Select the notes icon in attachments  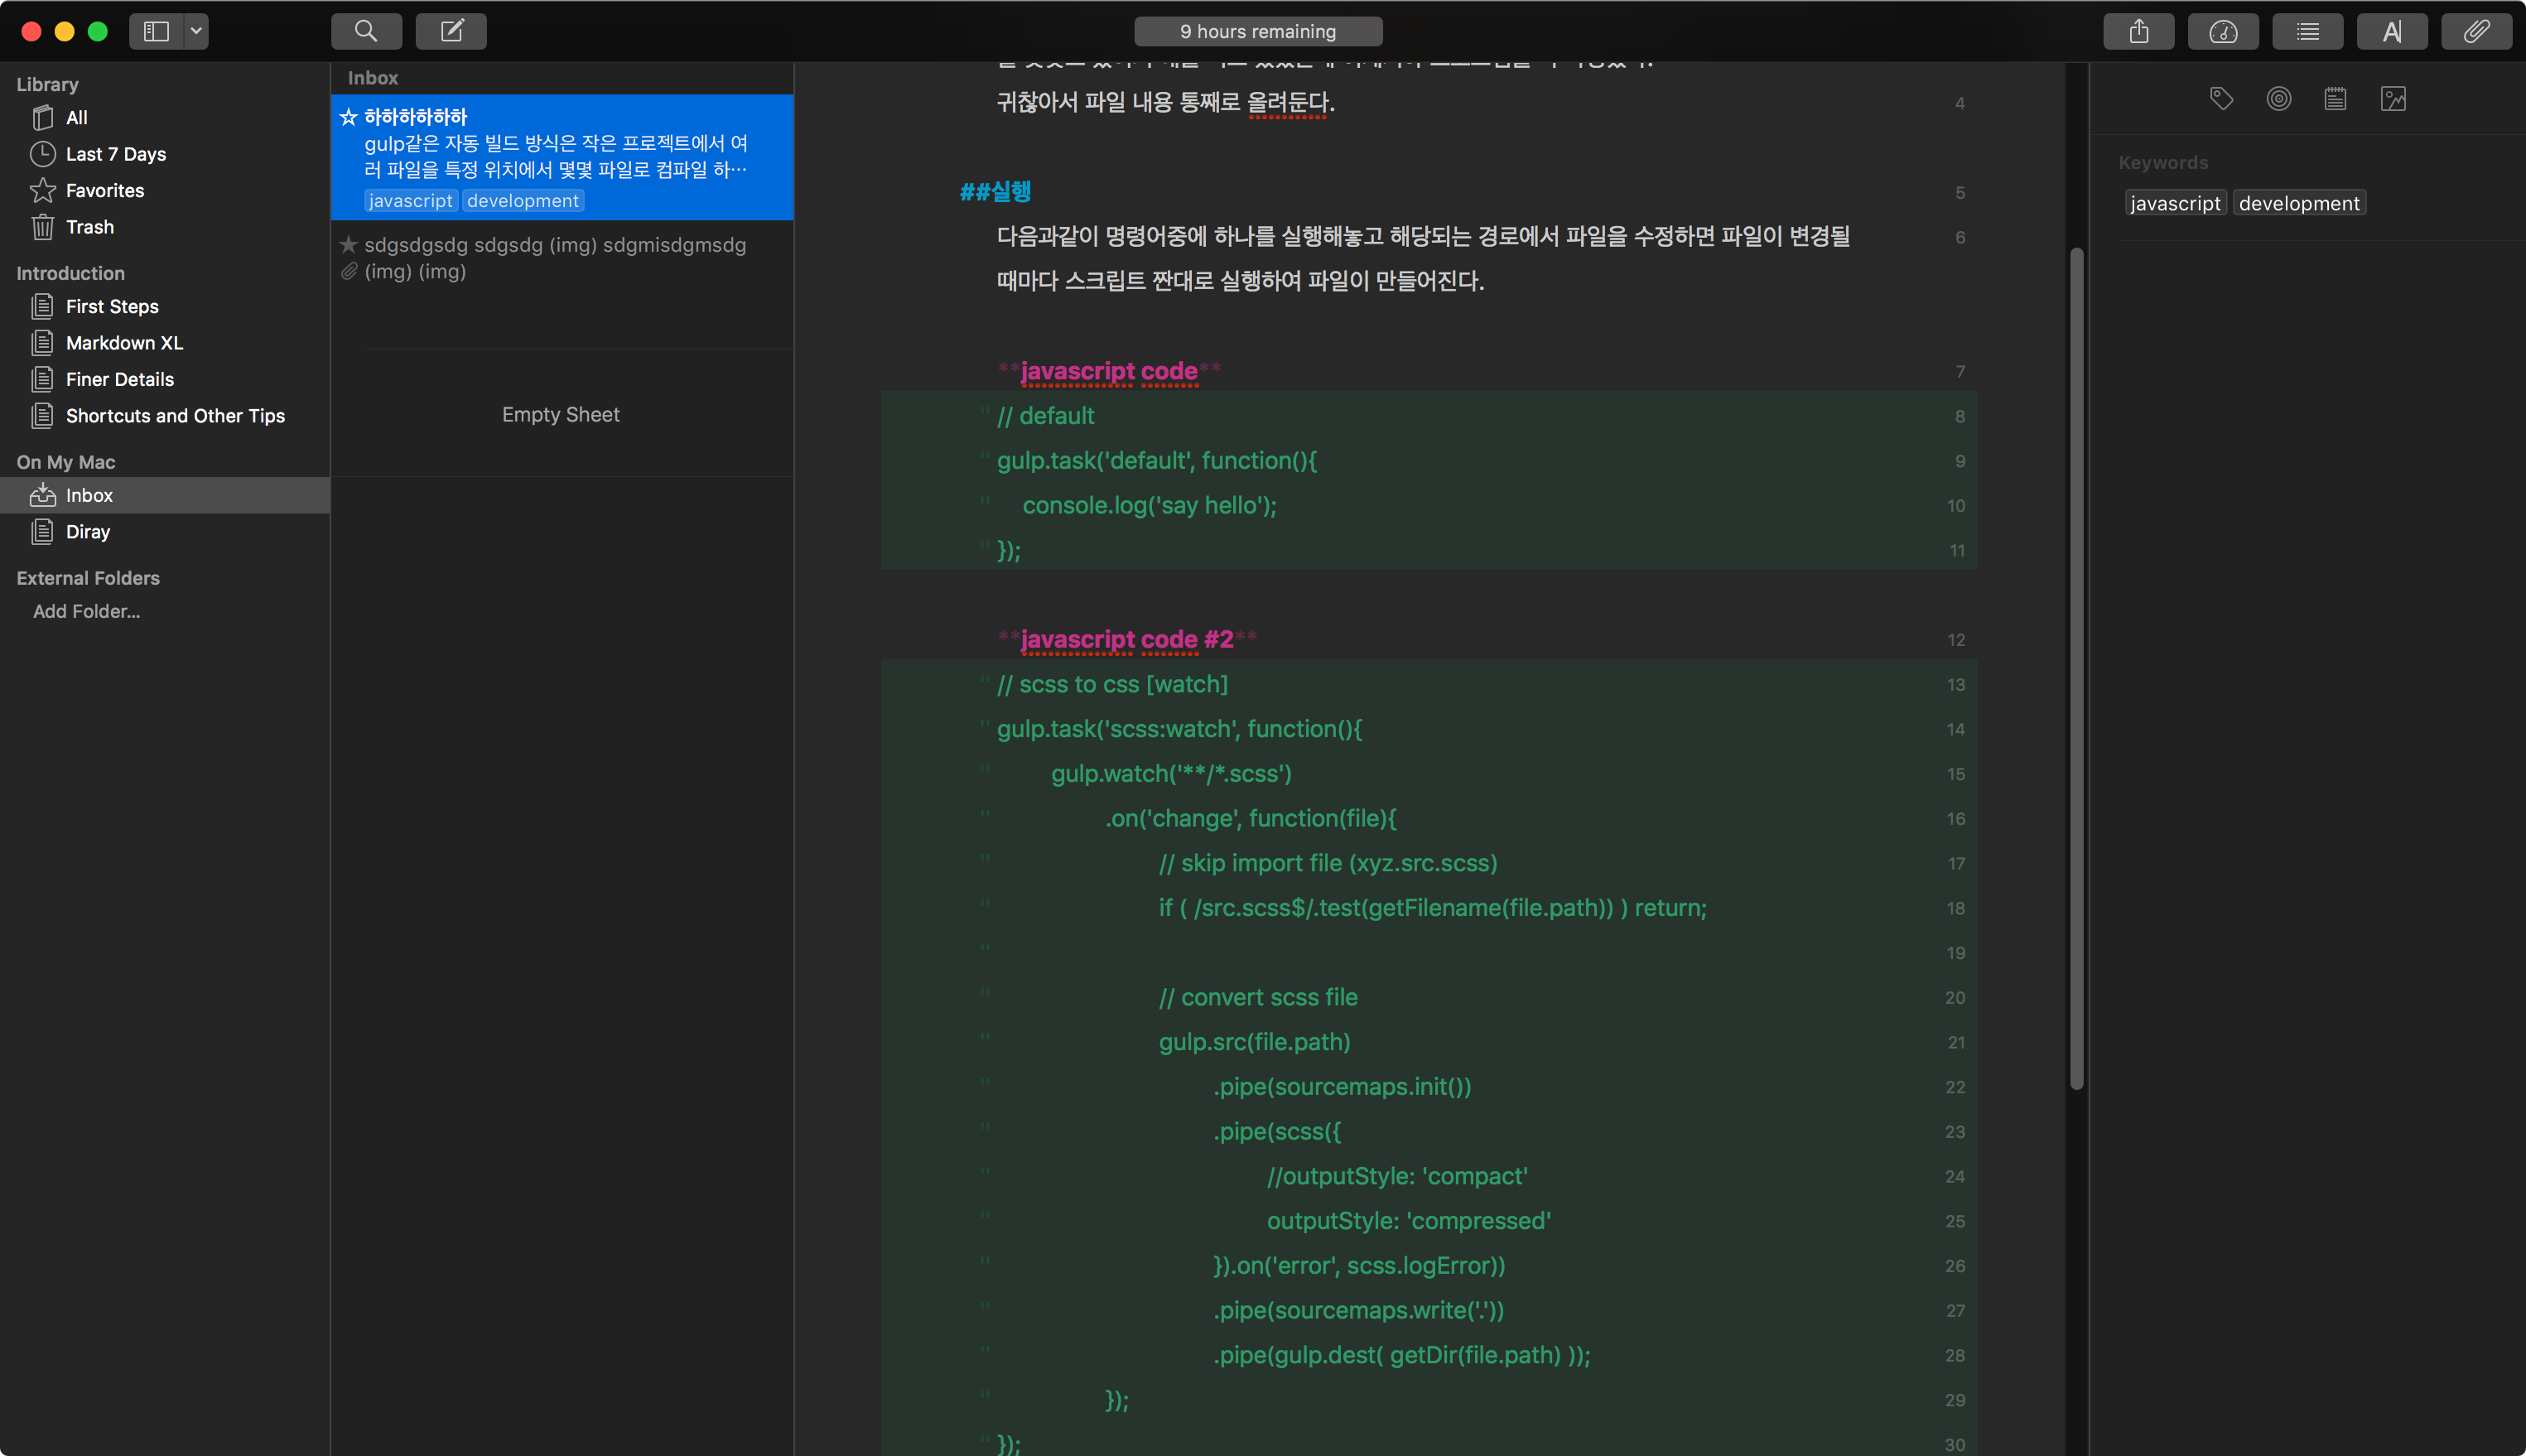[2335, 98]
